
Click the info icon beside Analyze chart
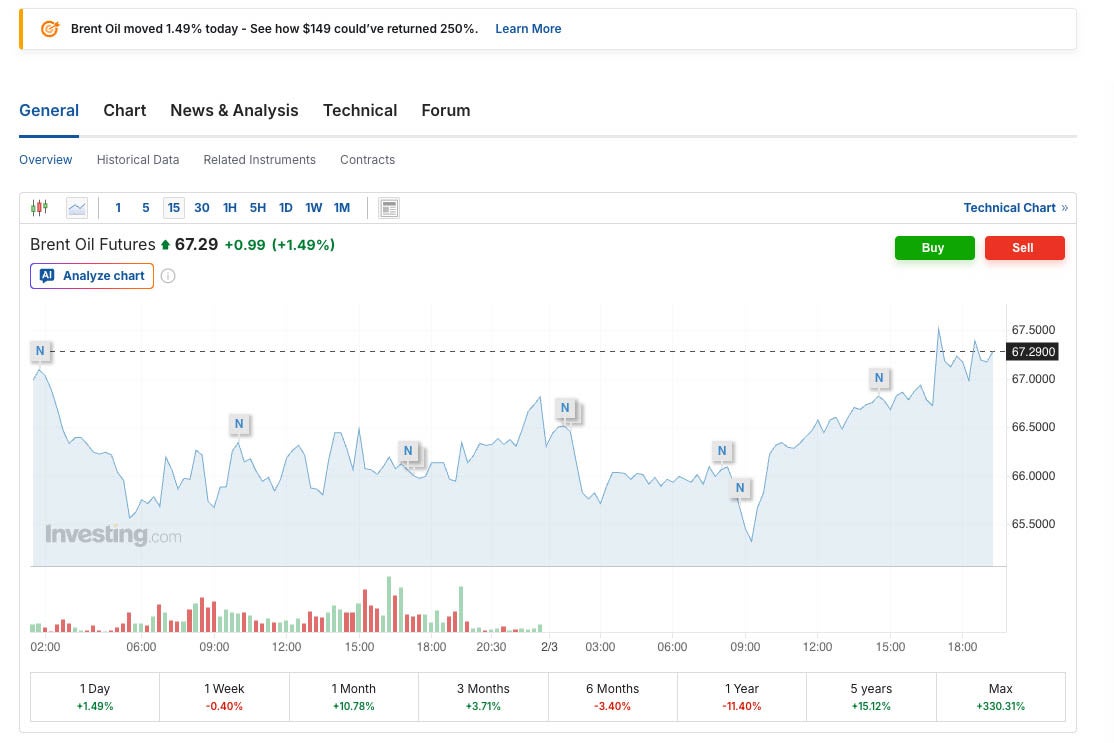click(x=168, y=276)
